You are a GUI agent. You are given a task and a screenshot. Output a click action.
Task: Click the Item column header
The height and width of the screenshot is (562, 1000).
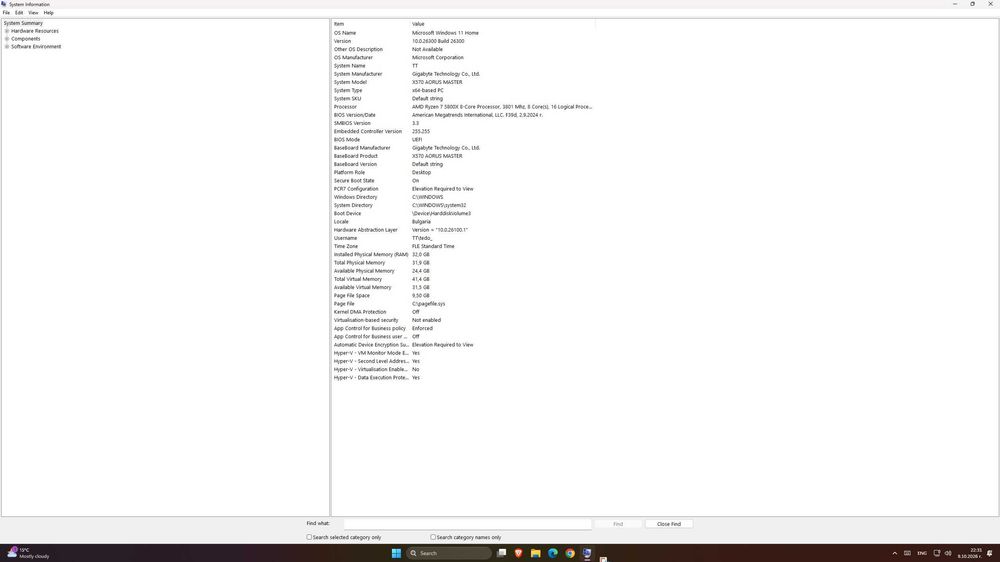[371, 24]
